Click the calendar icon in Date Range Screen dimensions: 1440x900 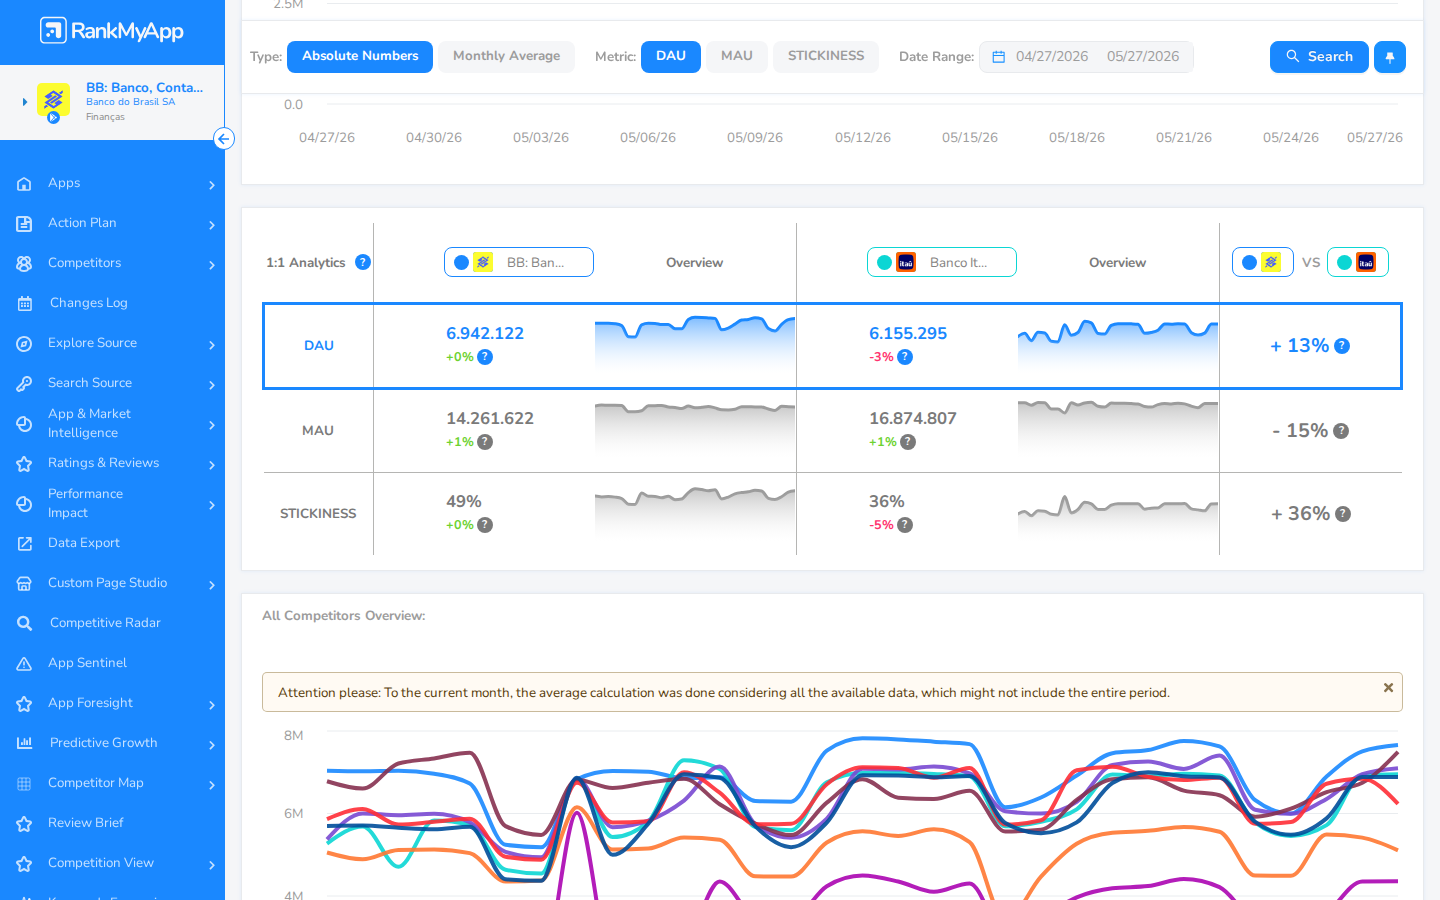998,57
